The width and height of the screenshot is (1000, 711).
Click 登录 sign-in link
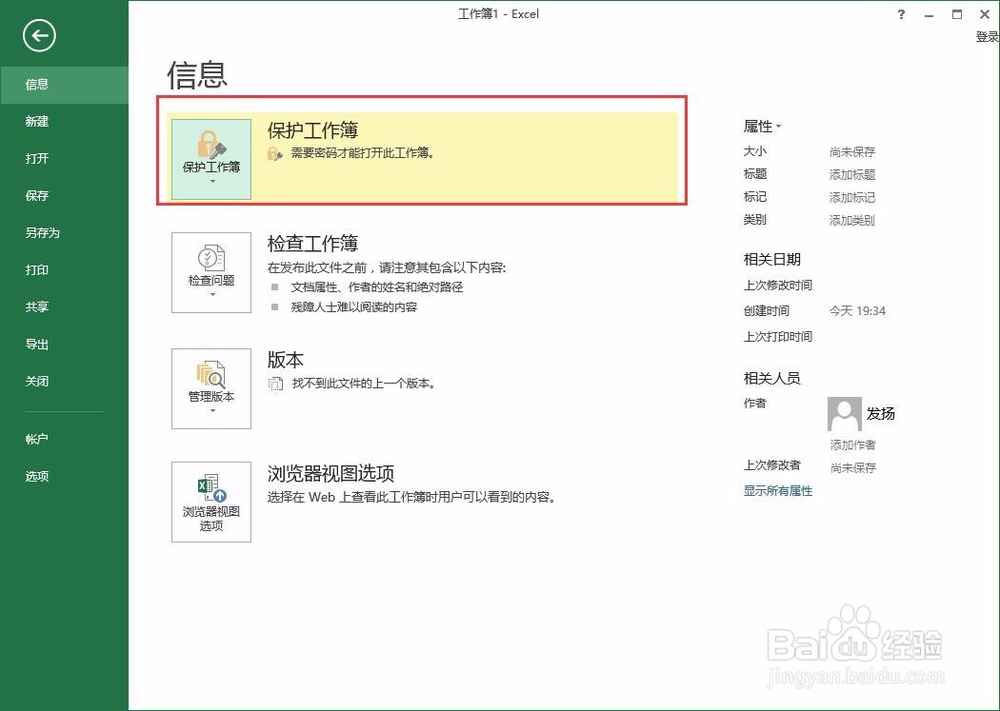coord(987,37)
